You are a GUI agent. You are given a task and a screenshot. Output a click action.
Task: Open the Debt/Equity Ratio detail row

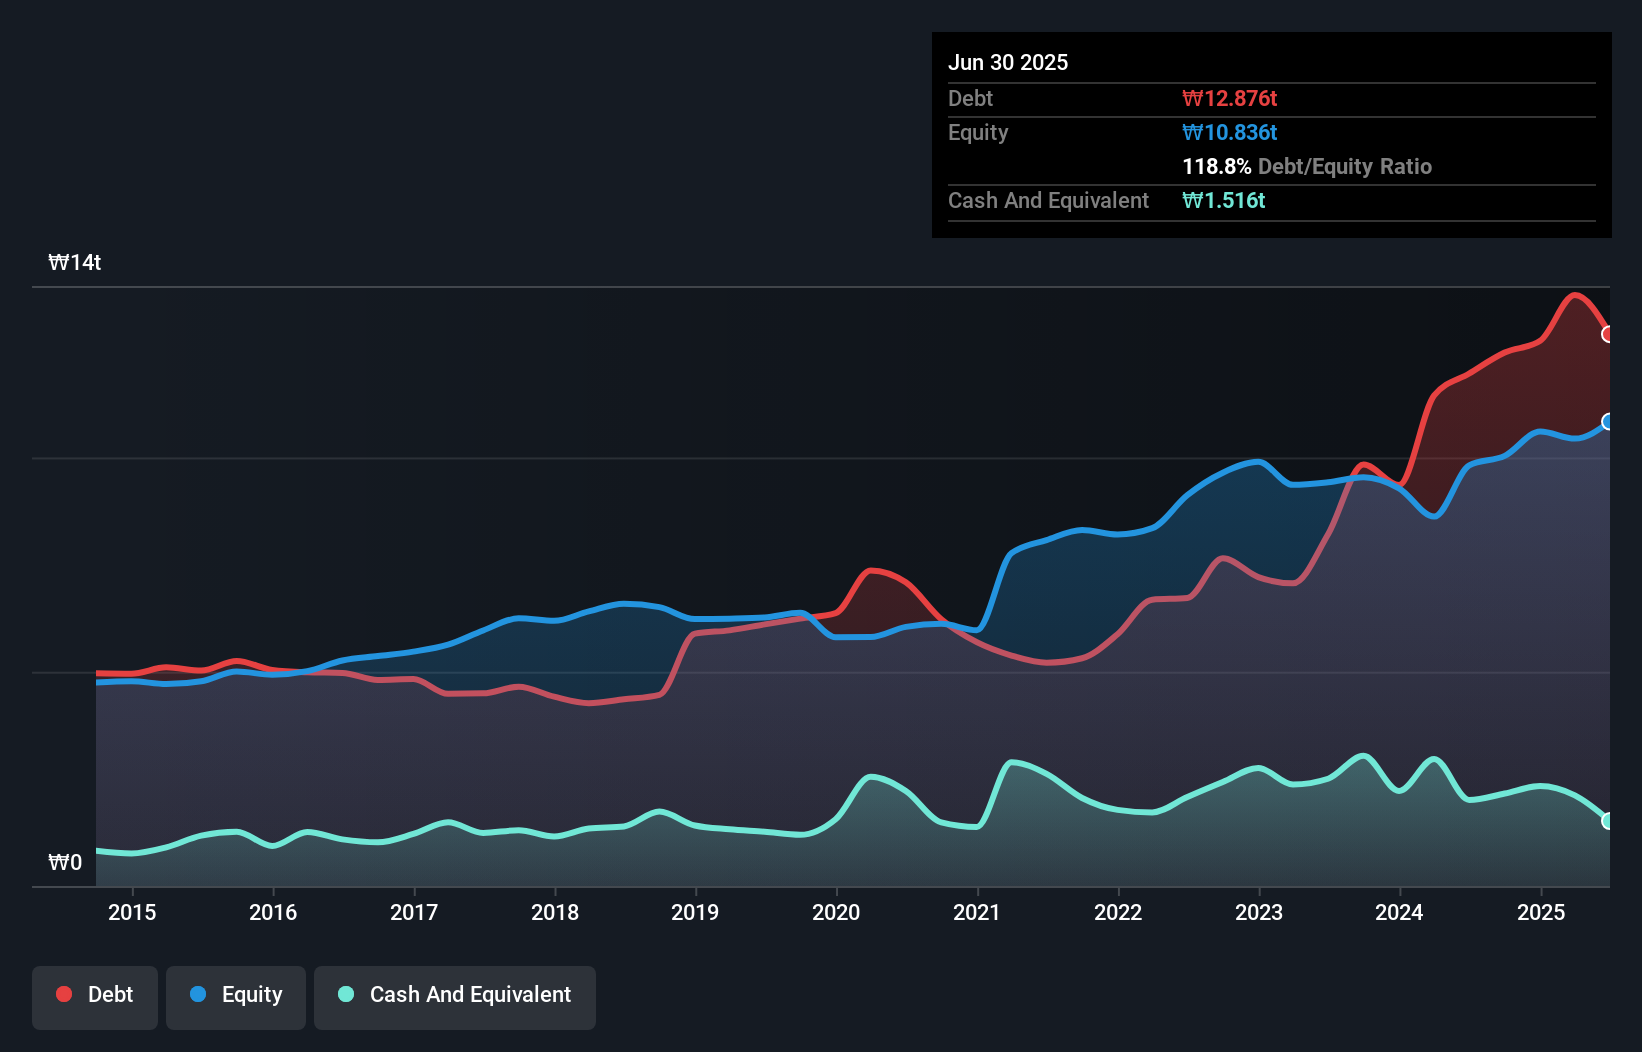[1307, 166]
